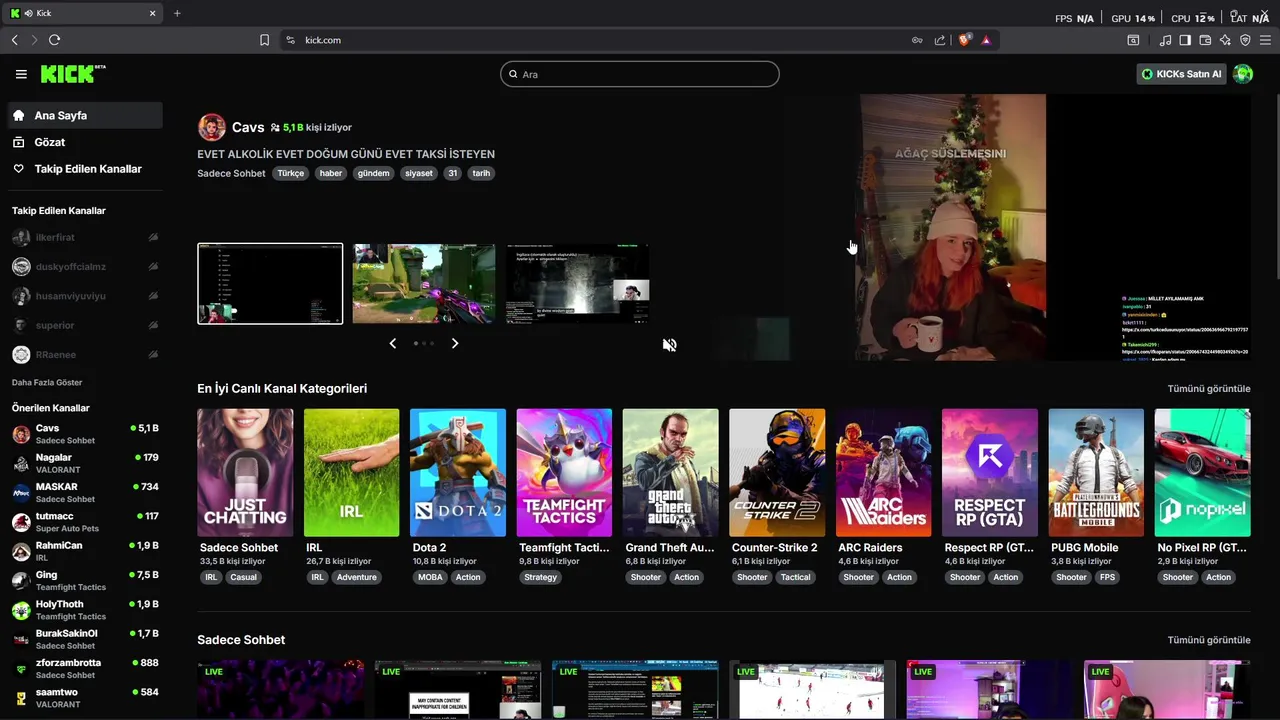The height and width of the screenshot is (720, 1280).
Task: Toggle notifications for ilkerfirat channel
Action: click(x=153, y=238)
